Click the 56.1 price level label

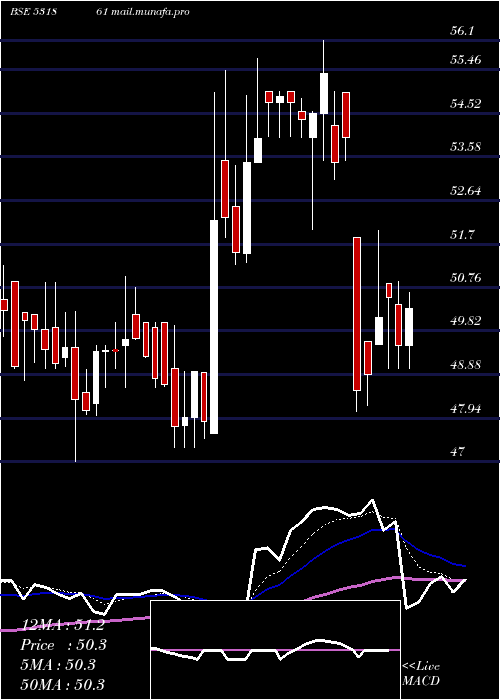pos(462,31)
